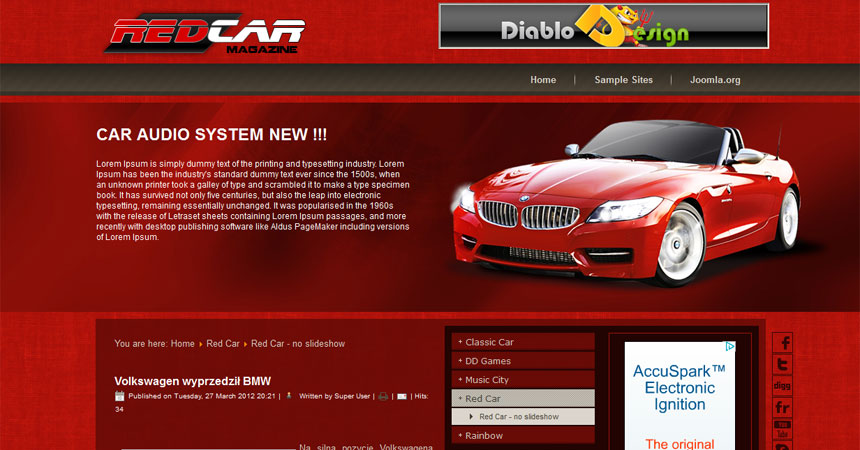
Task: Click Red Car in the breadcrumb trail
Action: (x=223, y=344)
